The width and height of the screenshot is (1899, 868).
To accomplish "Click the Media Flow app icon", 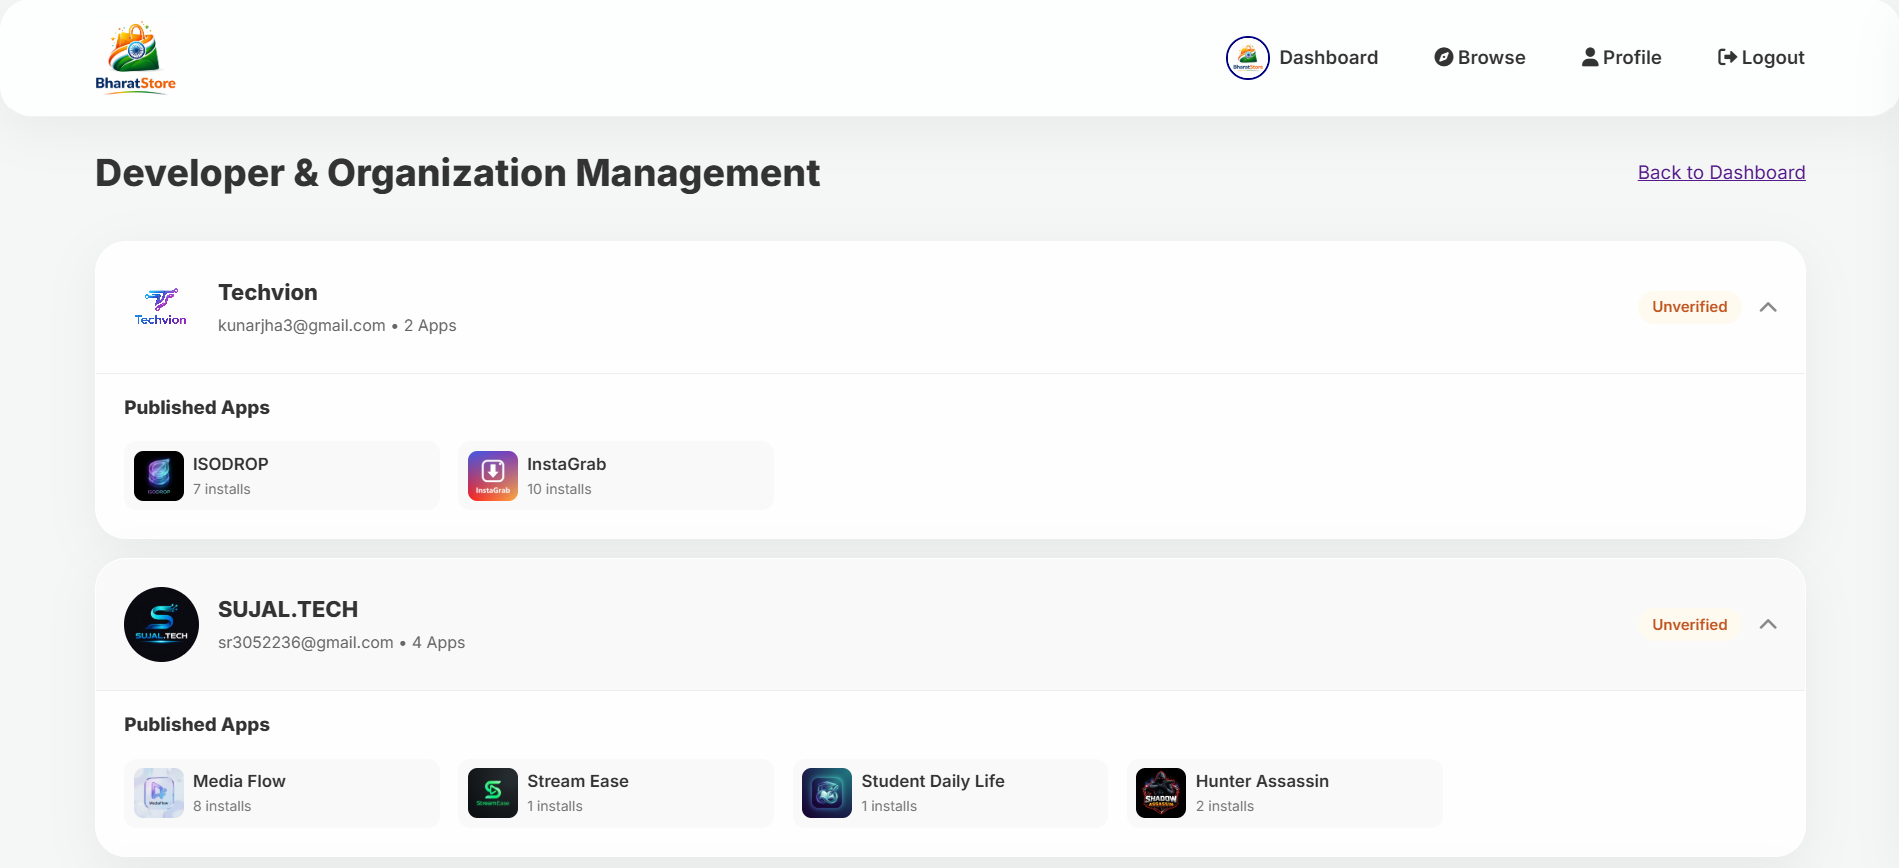I will tap(159, 793).
